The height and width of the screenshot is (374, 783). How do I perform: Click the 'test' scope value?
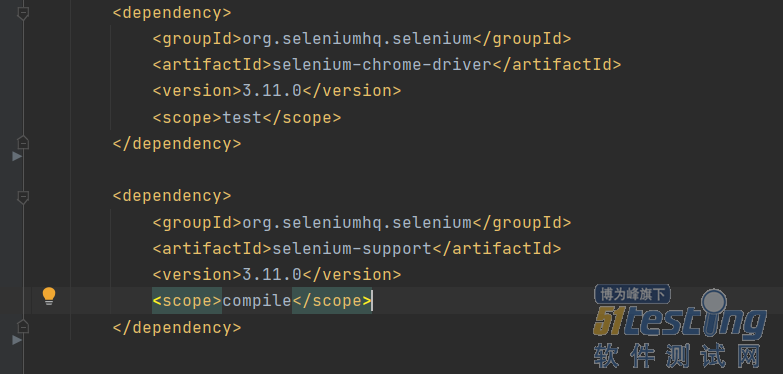242,118
